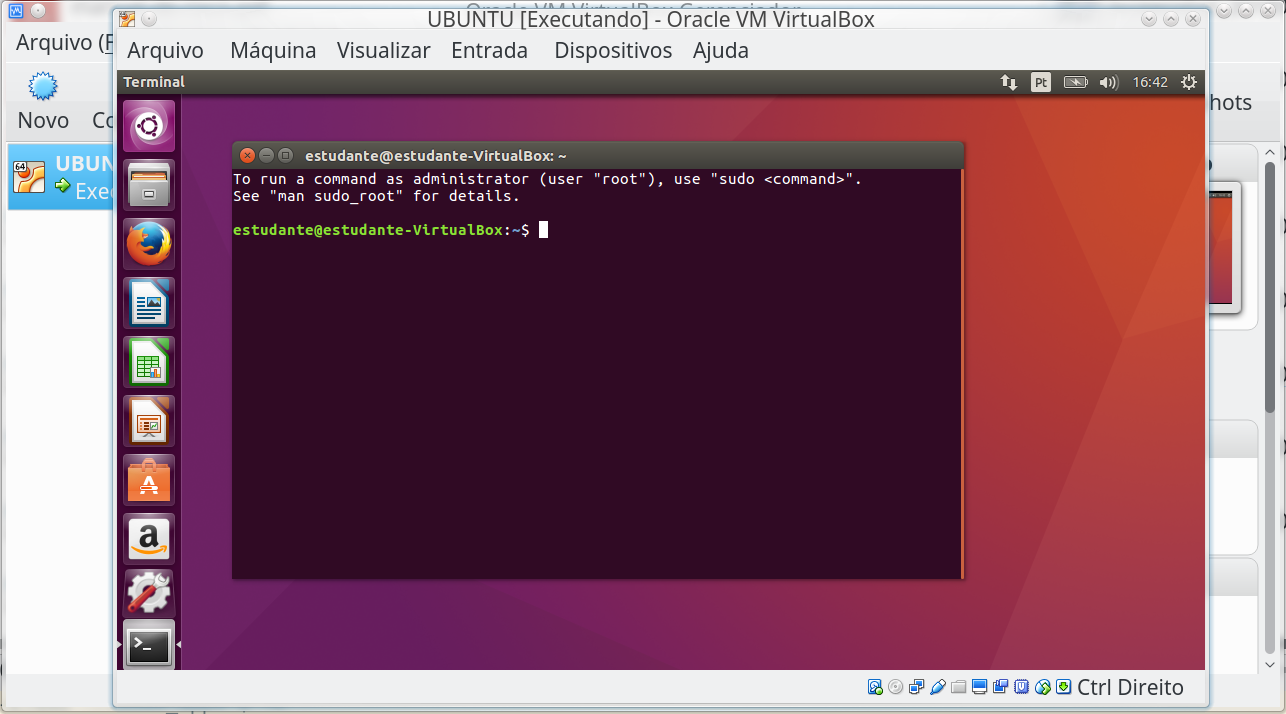Open the session power gear menu

pyautogui.click(x=1189, y=82)
